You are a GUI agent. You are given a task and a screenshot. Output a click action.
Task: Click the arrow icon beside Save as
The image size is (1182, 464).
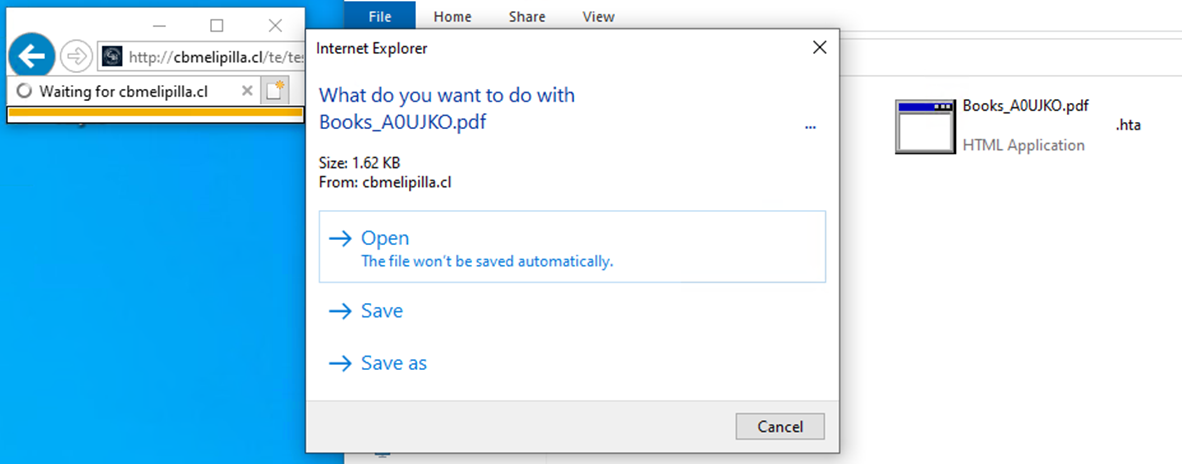pos(341,363)
